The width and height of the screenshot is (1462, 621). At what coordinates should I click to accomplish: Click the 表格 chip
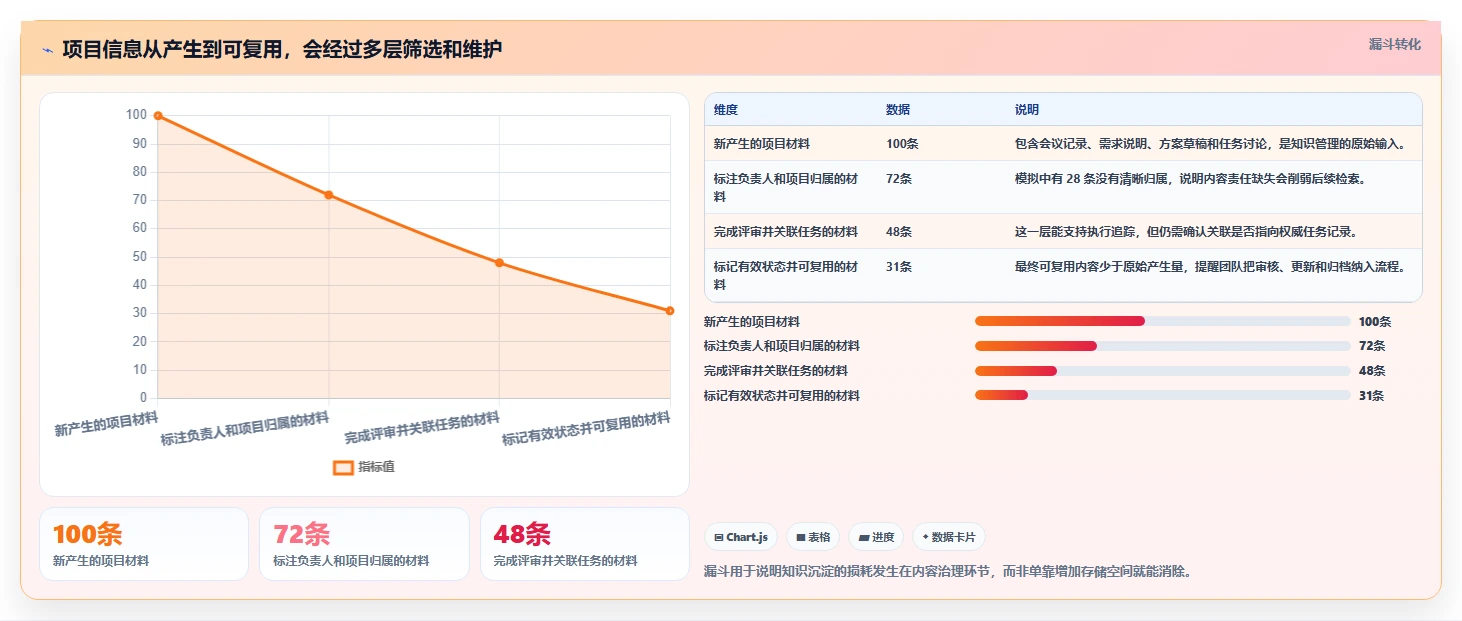(813, 537)
